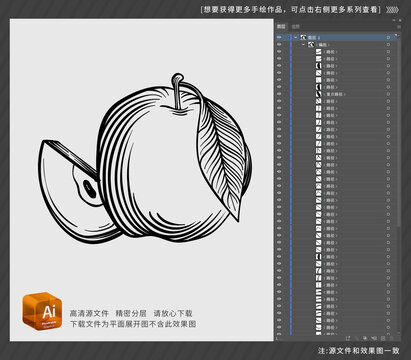
Task: Switch to the tab beside 图层
Action: (295, 26)
